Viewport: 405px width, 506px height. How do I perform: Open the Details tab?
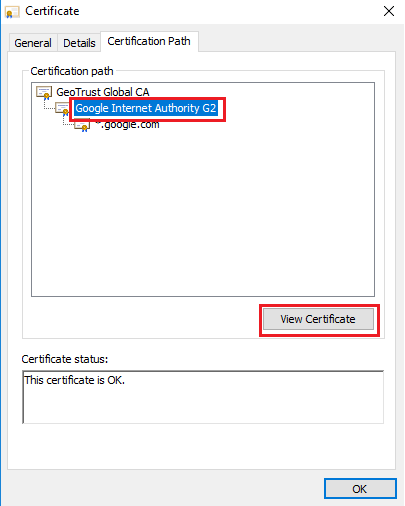[x=79, y=43]
